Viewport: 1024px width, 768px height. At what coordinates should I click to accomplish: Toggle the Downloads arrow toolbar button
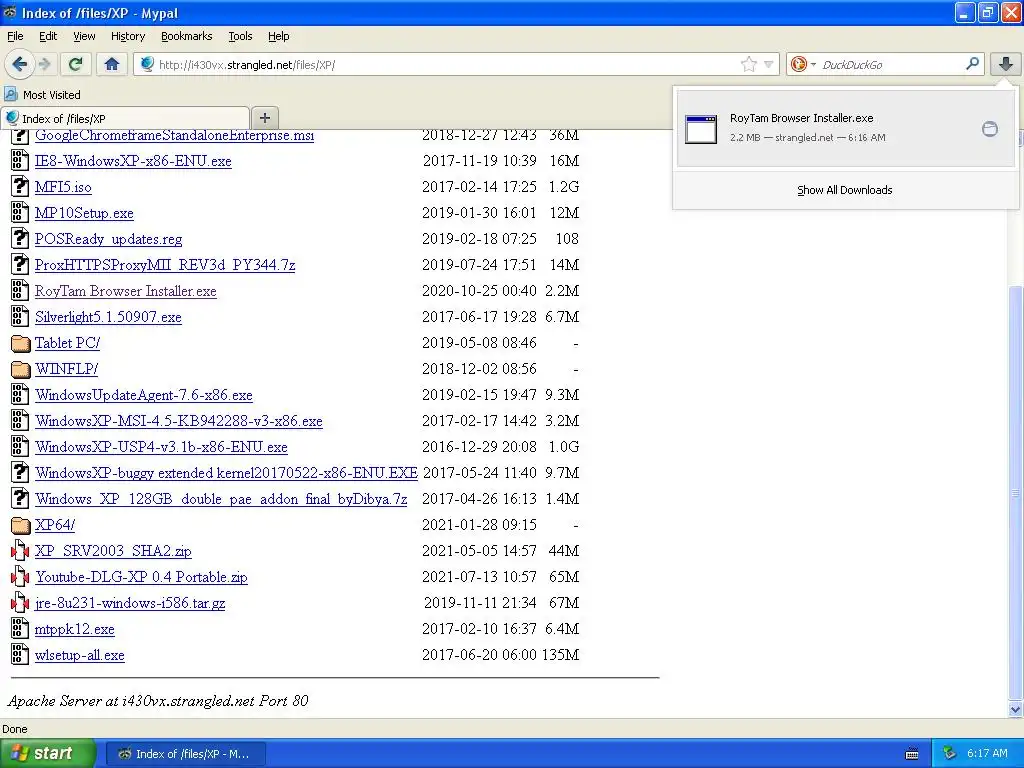[1006, 64]
